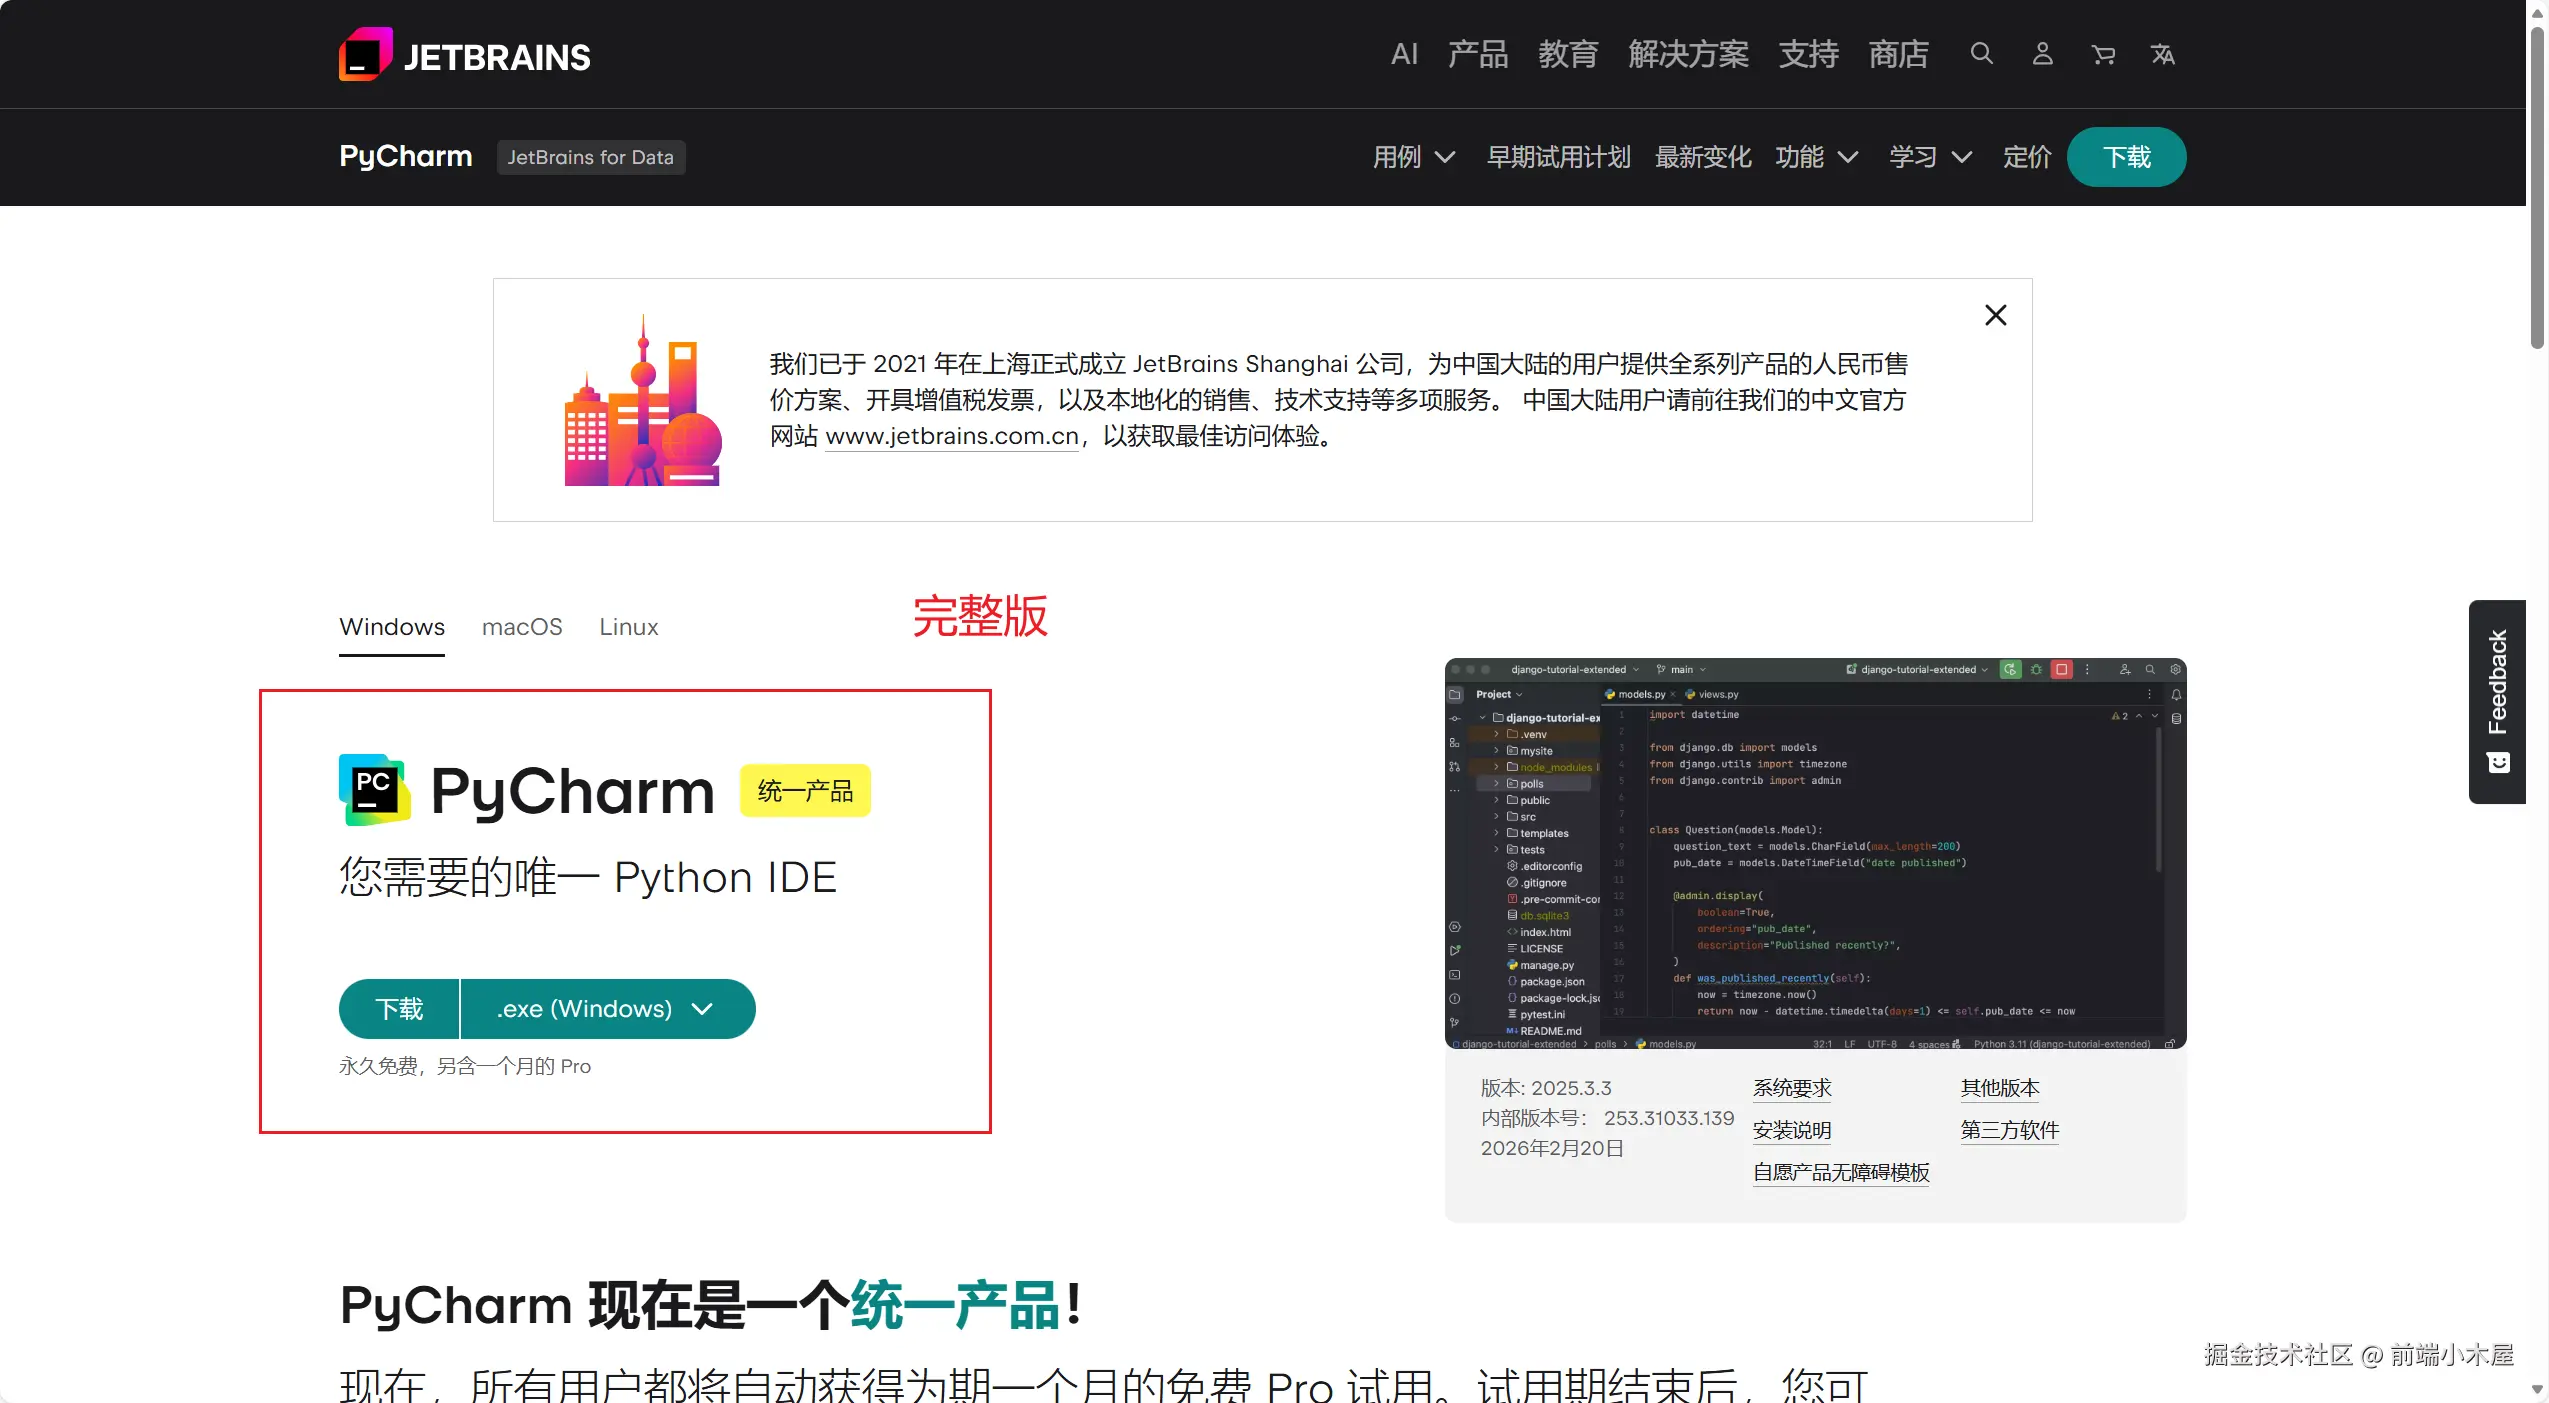2549x1403 pixels.
Task: Dismiss the Shanghai notice with X icon
Action: (x=1995, y=315)
